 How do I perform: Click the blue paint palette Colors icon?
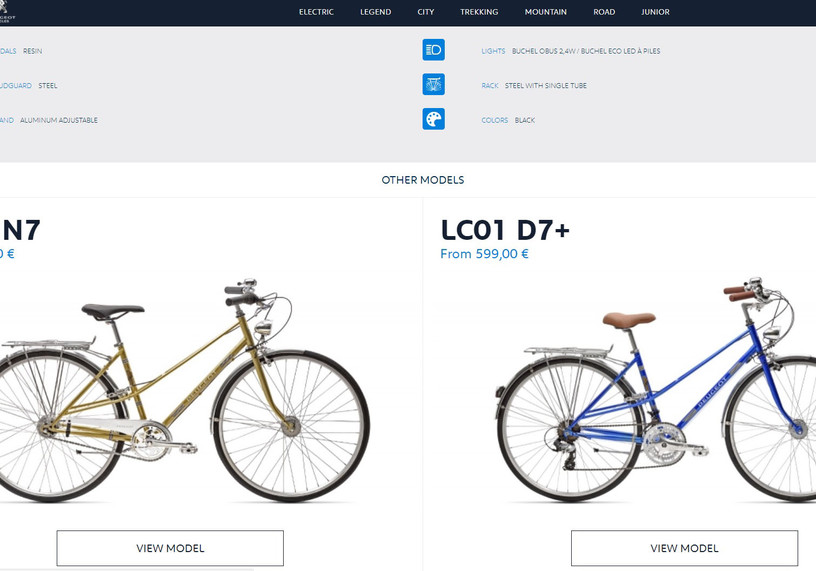(x=434, y=119)
